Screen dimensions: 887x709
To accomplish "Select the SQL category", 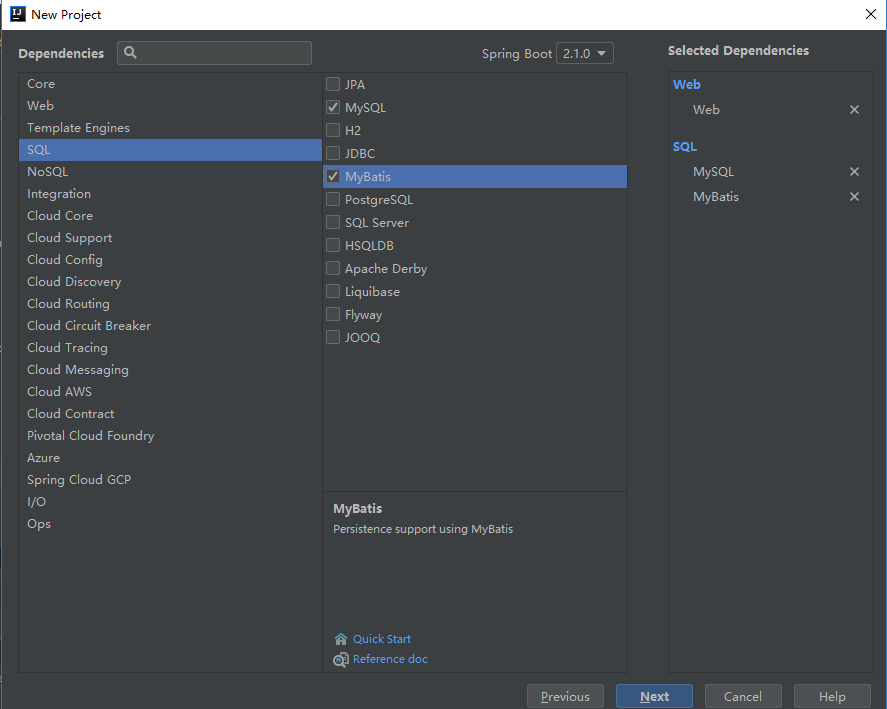I will coord(170,150).
